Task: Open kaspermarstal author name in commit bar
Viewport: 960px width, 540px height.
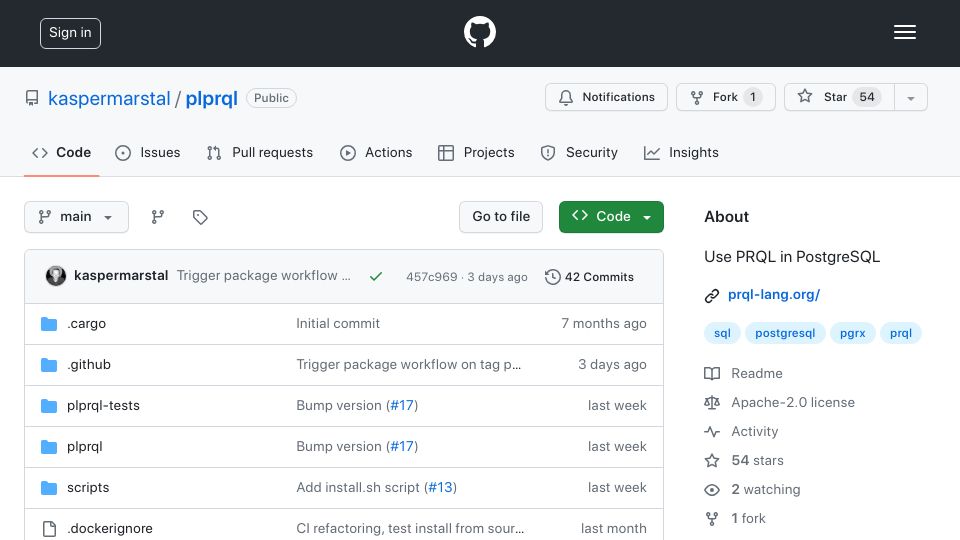Action: point(121,276)
